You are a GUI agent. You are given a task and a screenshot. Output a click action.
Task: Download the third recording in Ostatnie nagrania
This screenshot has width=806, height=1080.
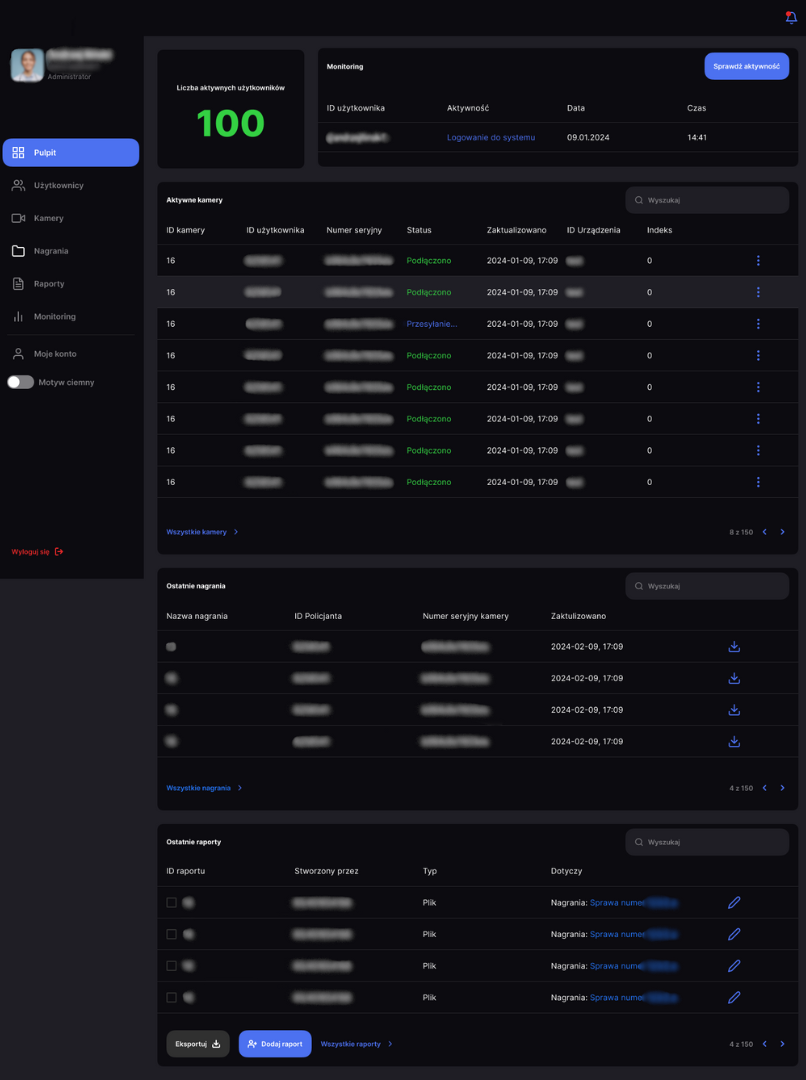tap(734, 710)
